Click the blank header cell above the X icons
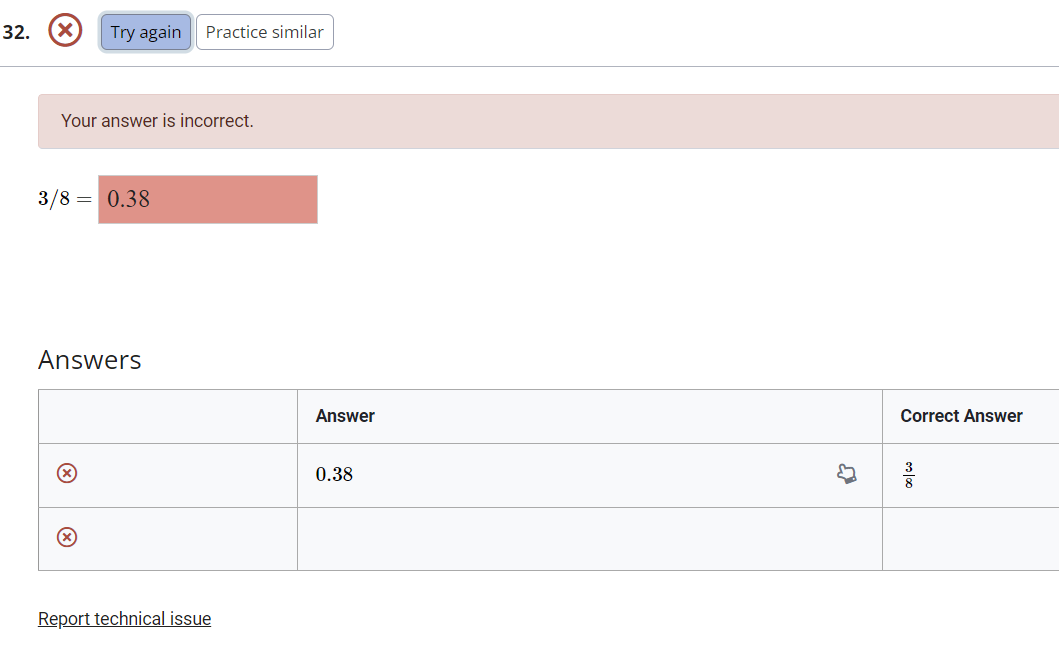This screenshot has height=660, width=1059. point(168,417)
